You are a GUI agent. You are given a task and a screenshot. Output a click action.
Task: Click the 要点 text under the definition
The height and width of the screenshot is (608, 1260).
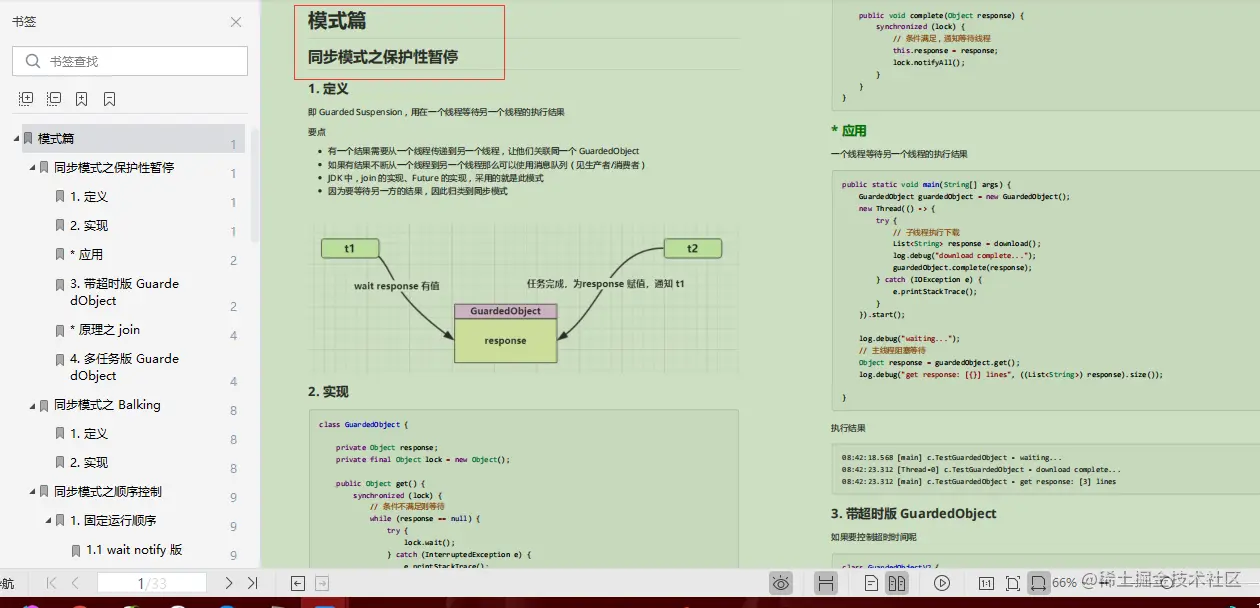point(317,132)
